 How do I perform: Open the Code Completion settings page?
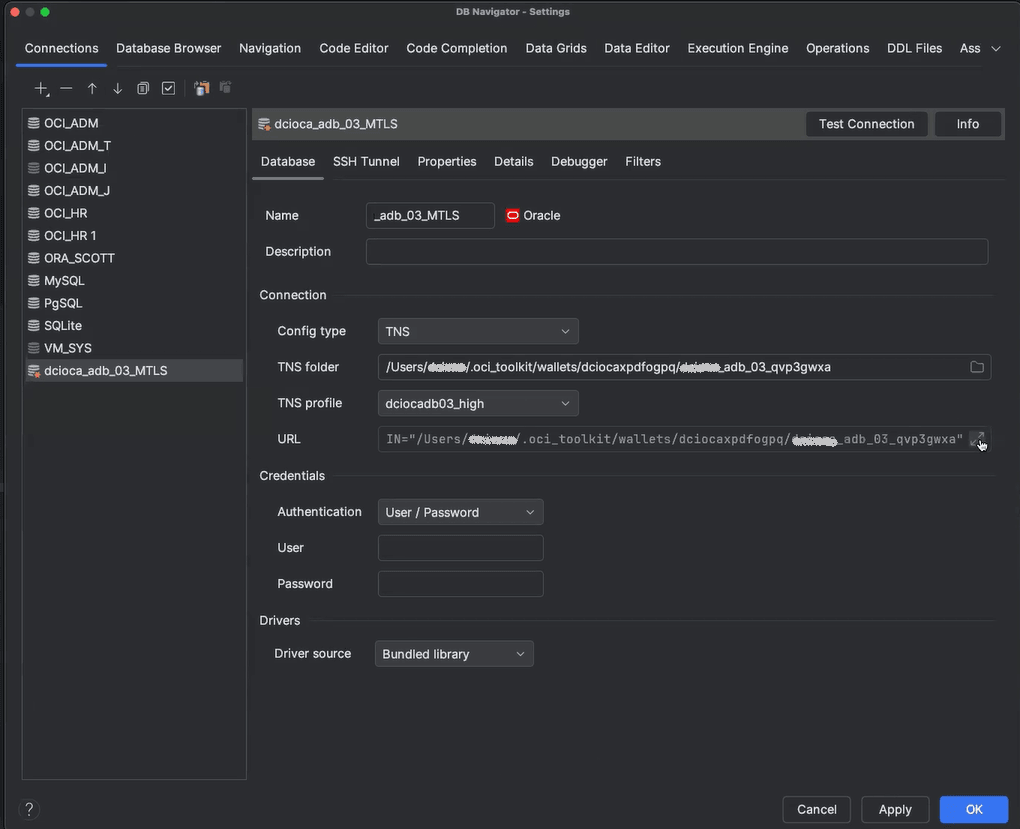point(456,48)
